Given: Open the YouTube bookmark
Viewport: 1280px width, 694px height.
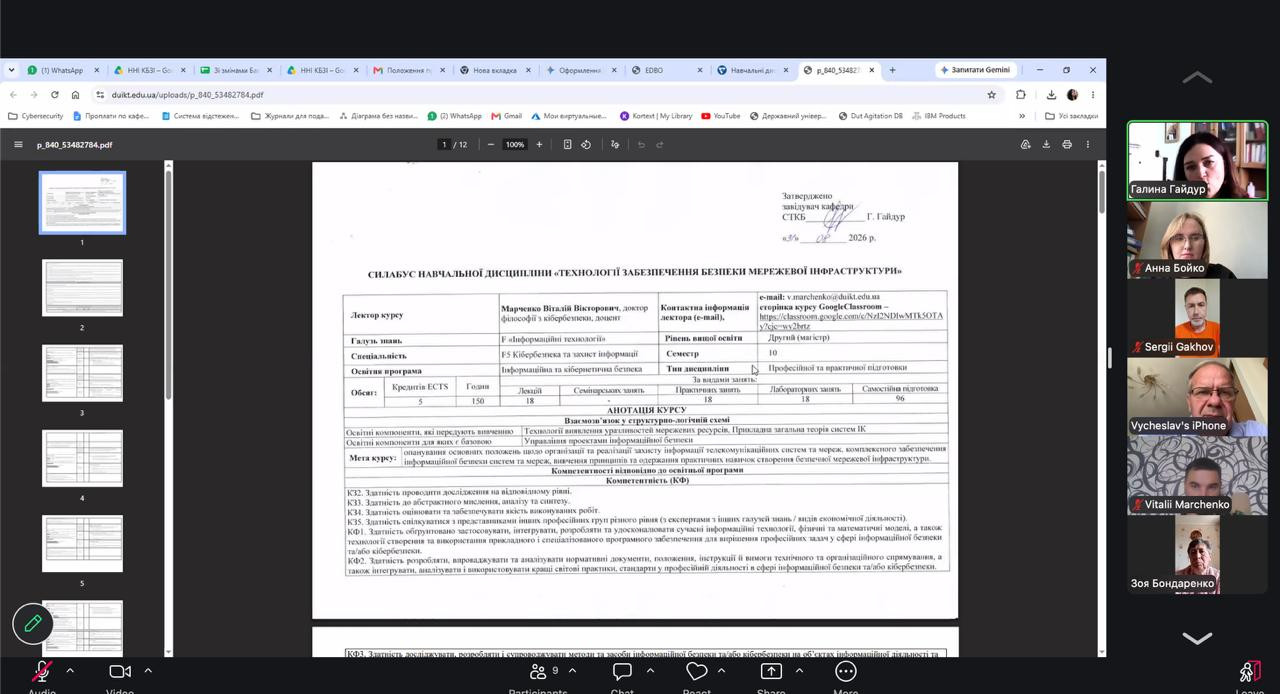Looking at the screenshot, I should click(x=721, y=116).
